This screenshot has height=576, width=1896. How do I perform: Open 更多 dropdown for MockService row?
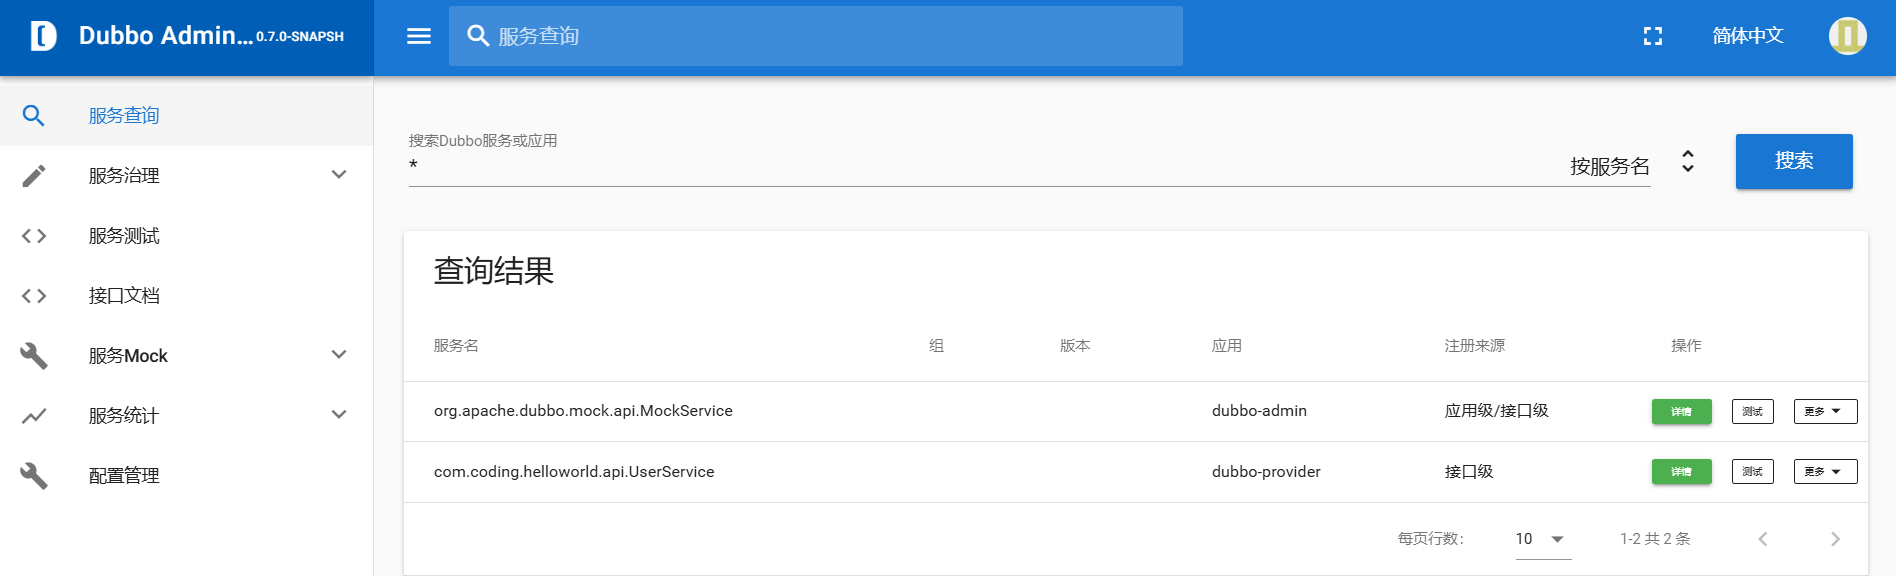(1824, 411)
